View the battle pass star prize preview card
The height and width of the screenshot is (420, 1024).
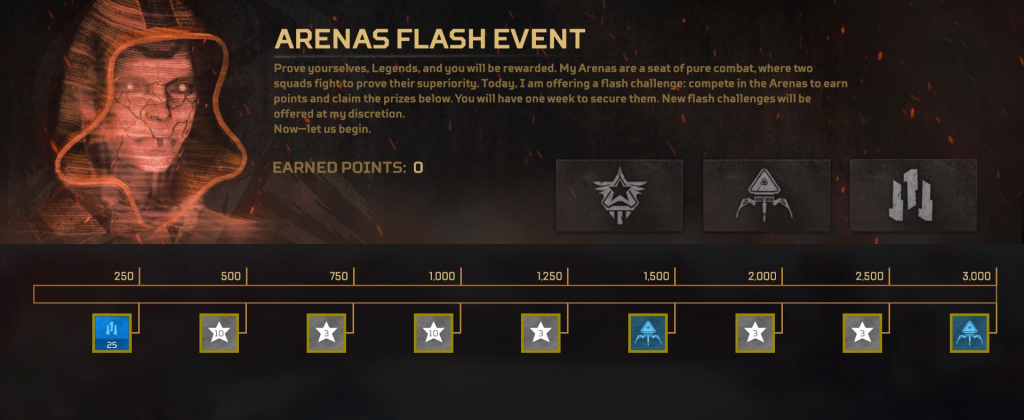click(619, 195)
